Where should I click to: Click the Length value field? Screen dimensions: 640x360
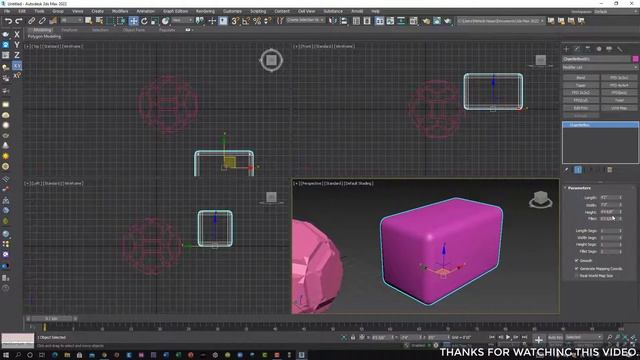click(x=609, y=198)
